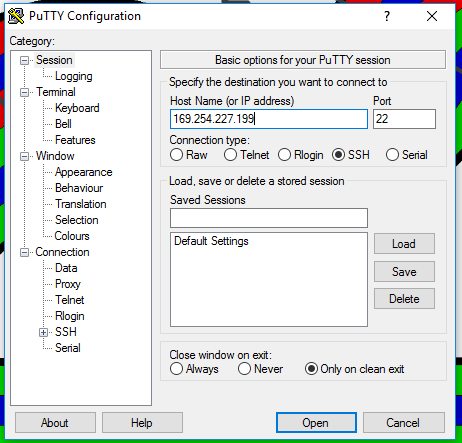This screenshot has height=443, width=462.
Task: Select the SSH connection type
Action: pos(339,155)
